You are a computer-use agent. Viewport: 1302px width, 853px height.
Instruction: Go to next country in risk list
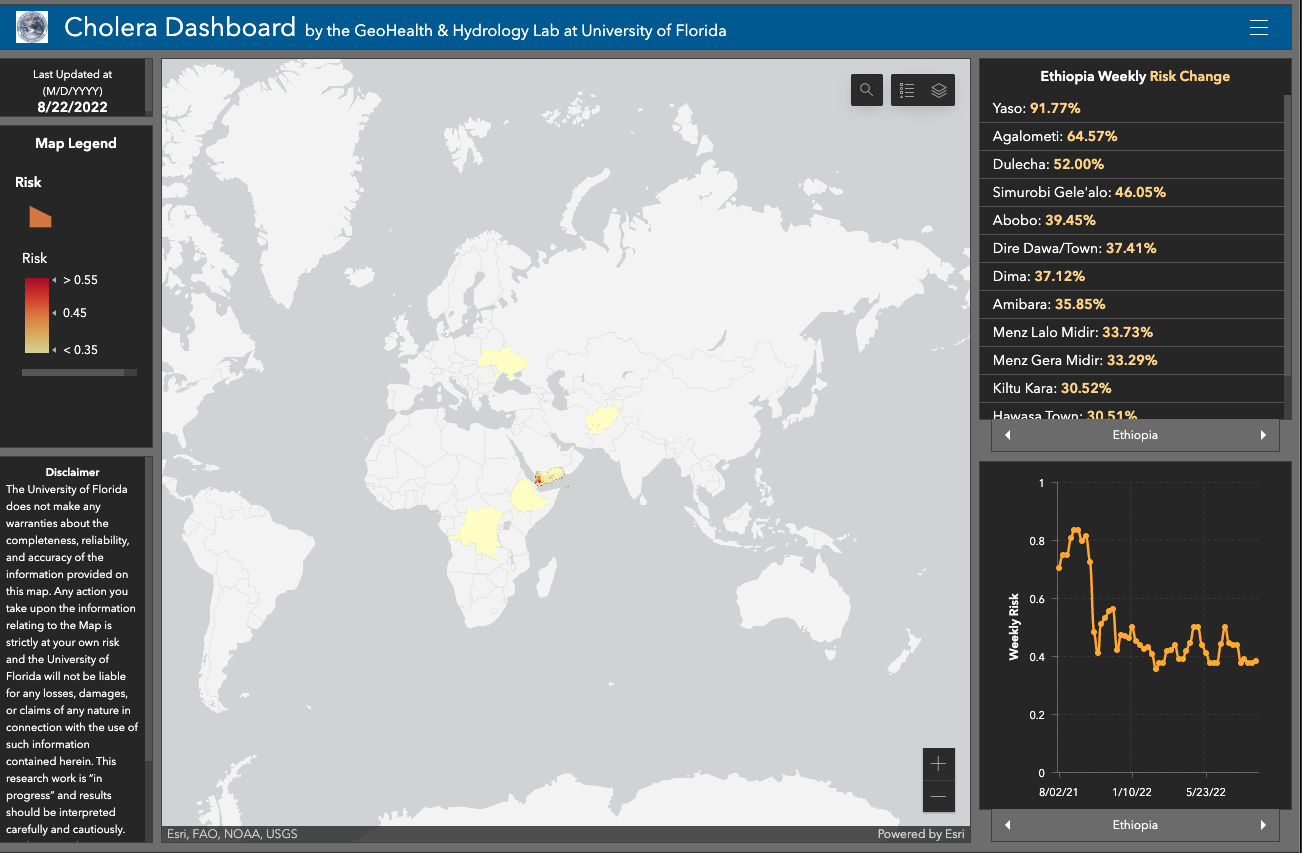tap(1262, 435)
